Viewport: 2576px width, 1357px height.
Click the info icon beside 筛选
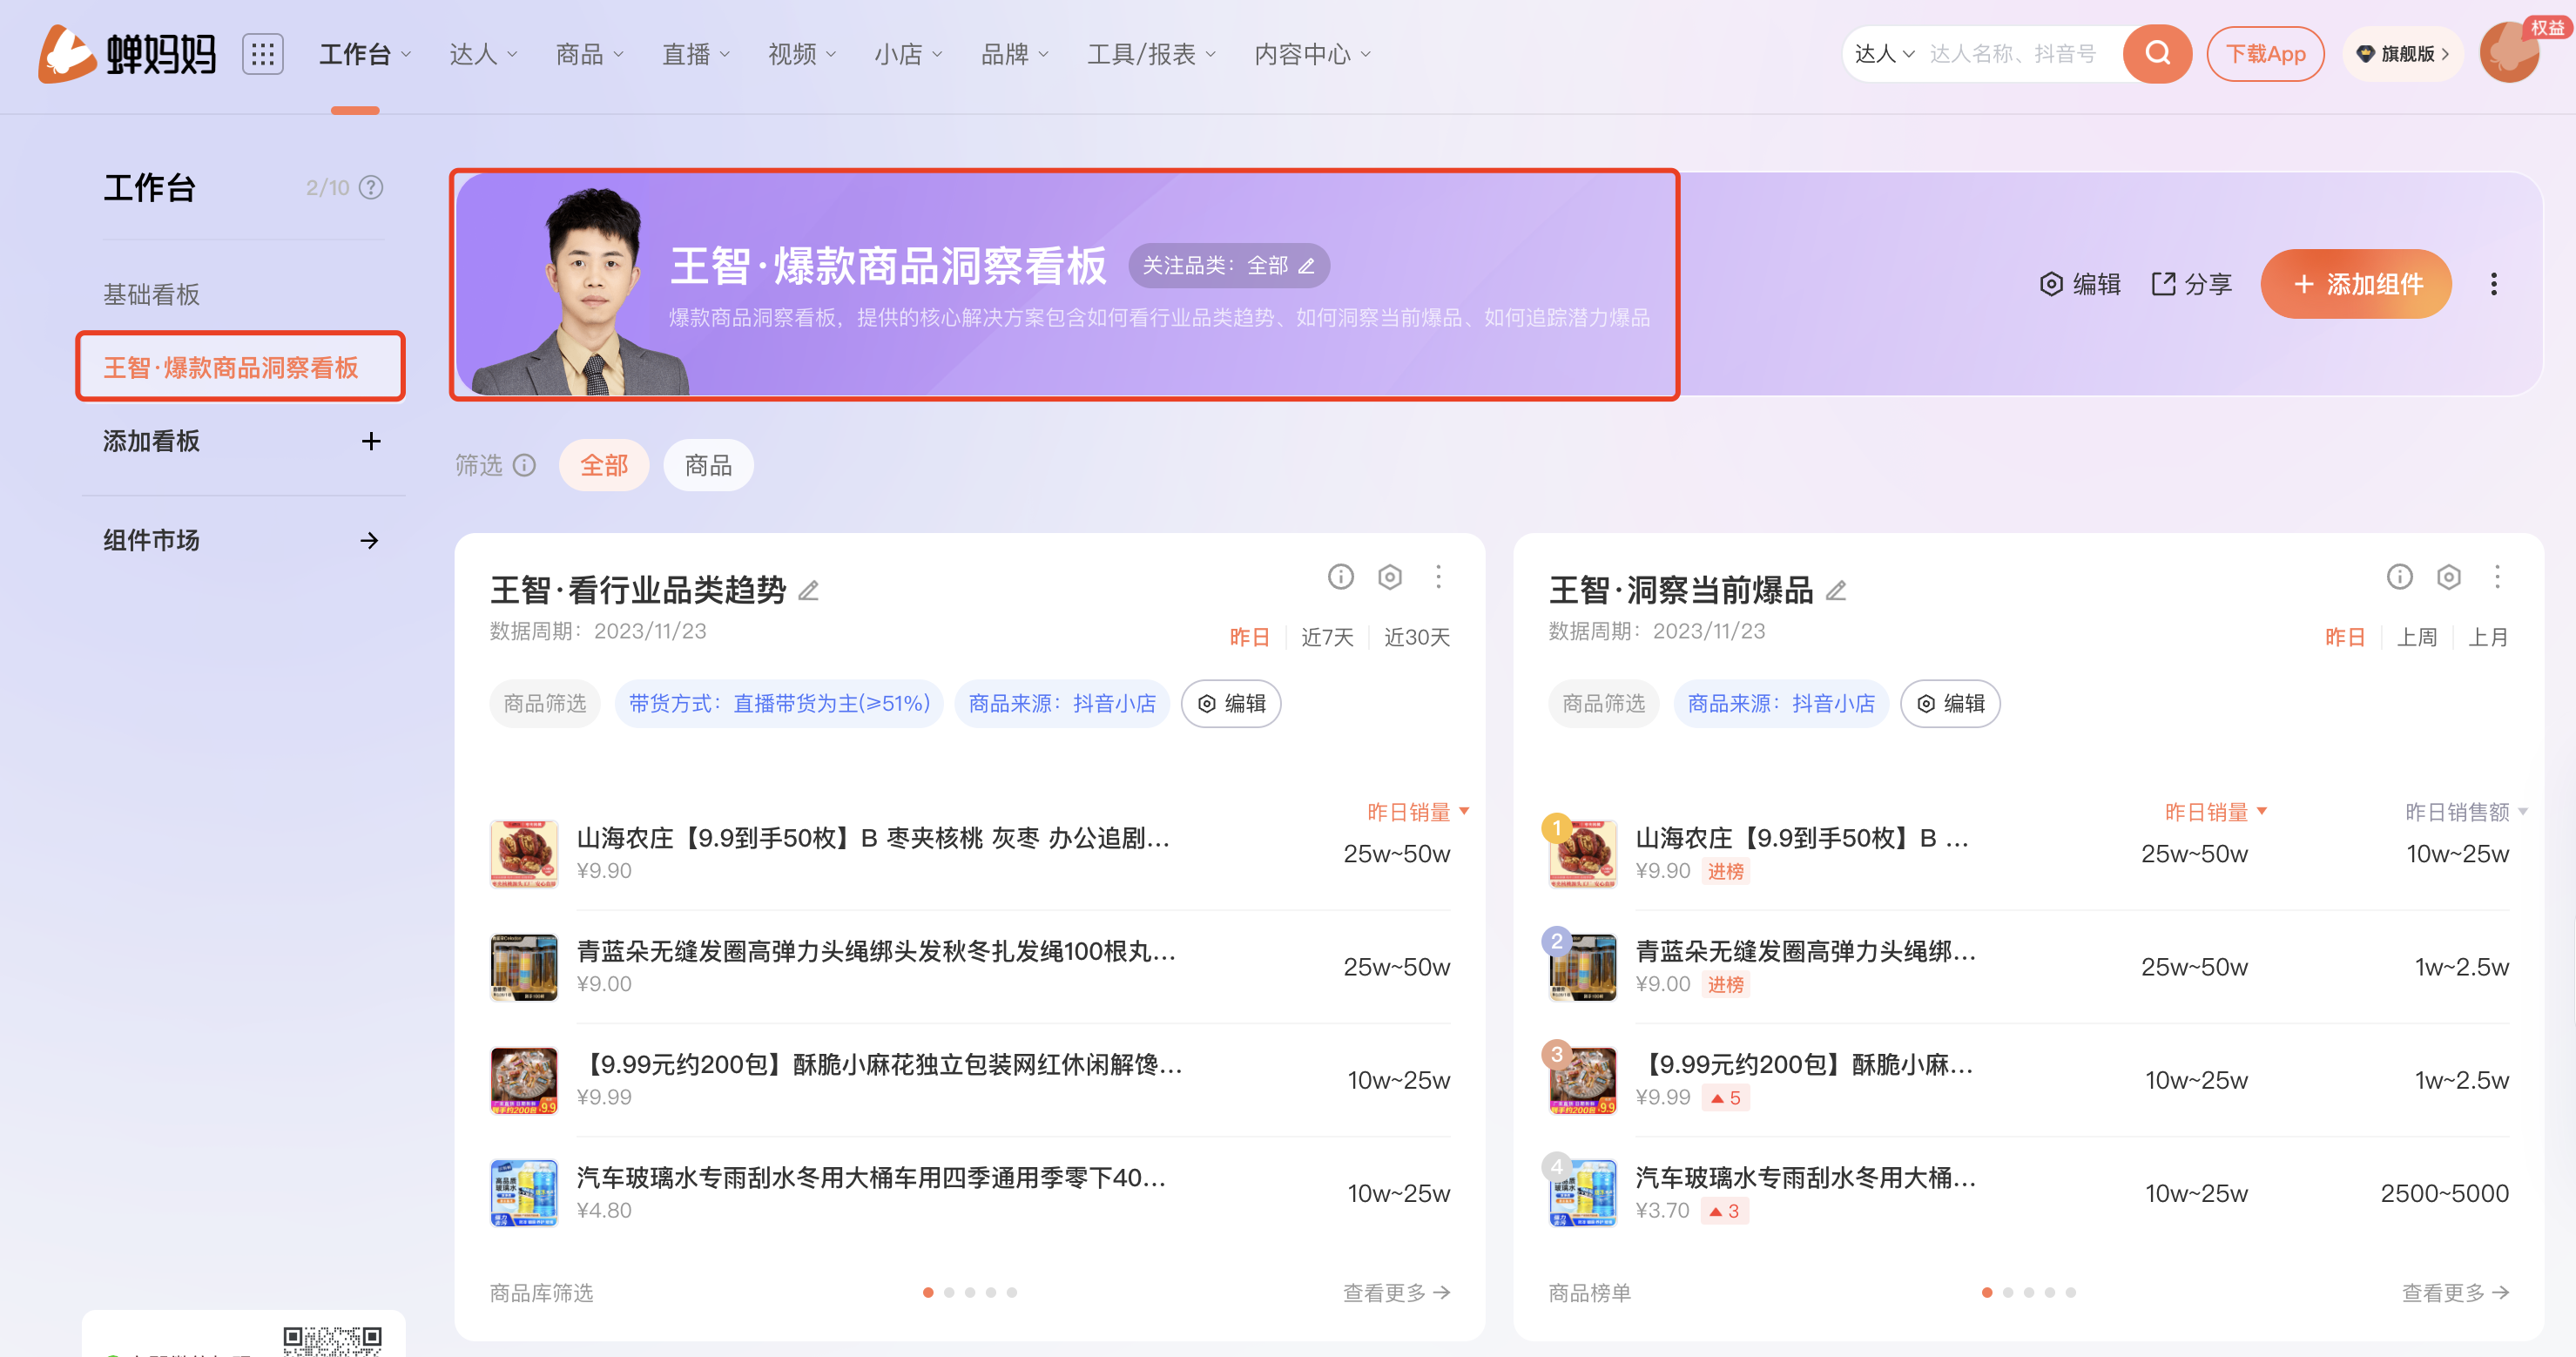[524, 465]
